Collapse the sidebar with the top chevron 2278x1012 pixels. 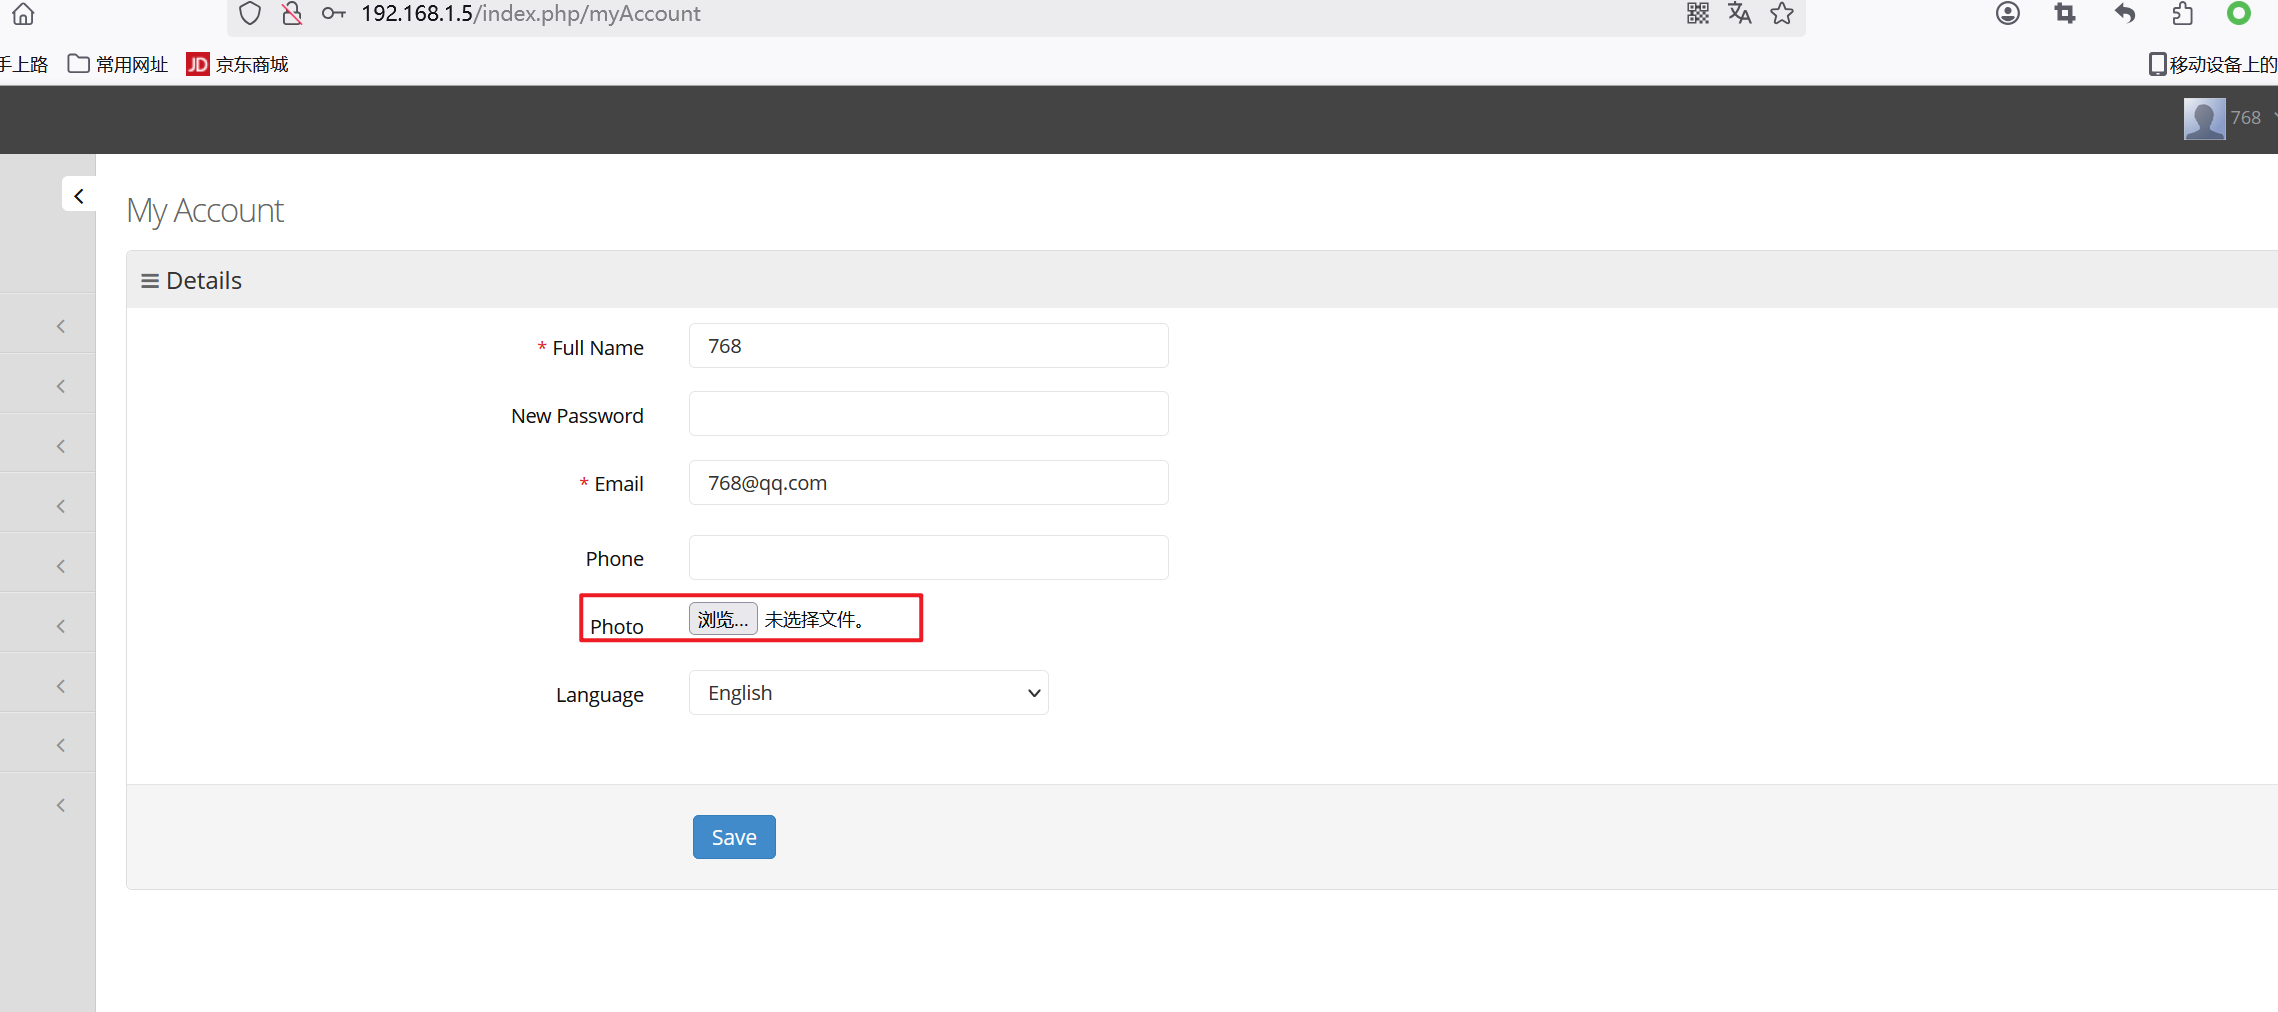79,196
